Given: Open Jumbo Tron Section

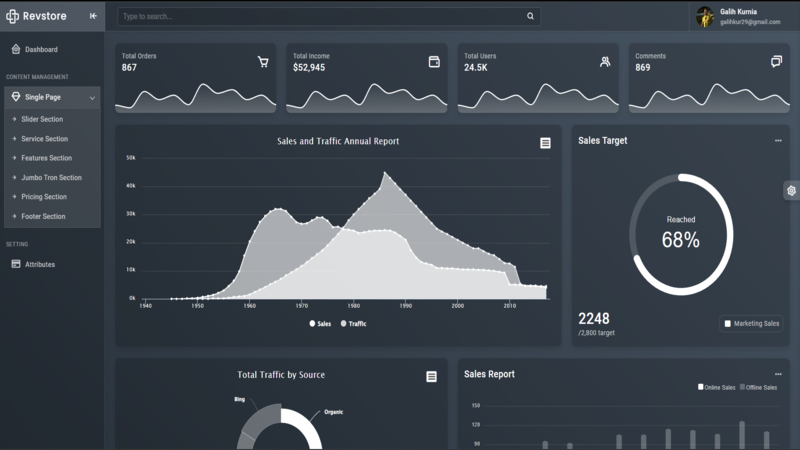Looking at the screenshot, I should click(52, 178).
